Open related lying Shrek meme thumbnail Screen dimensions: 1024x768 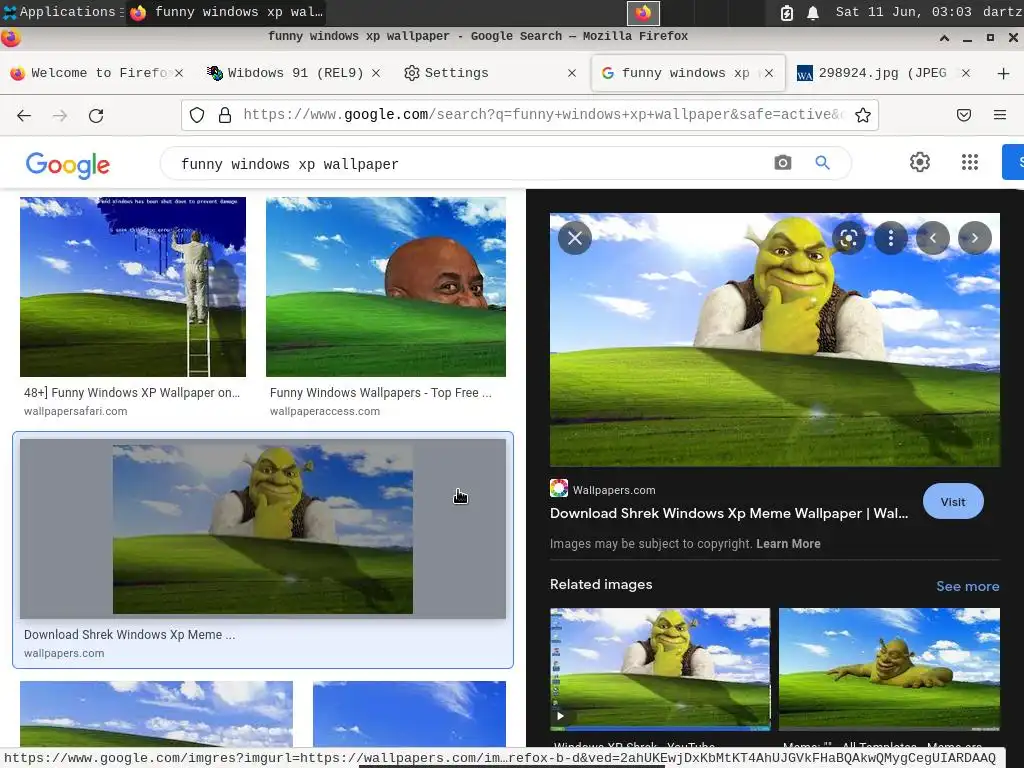(889, 669)
